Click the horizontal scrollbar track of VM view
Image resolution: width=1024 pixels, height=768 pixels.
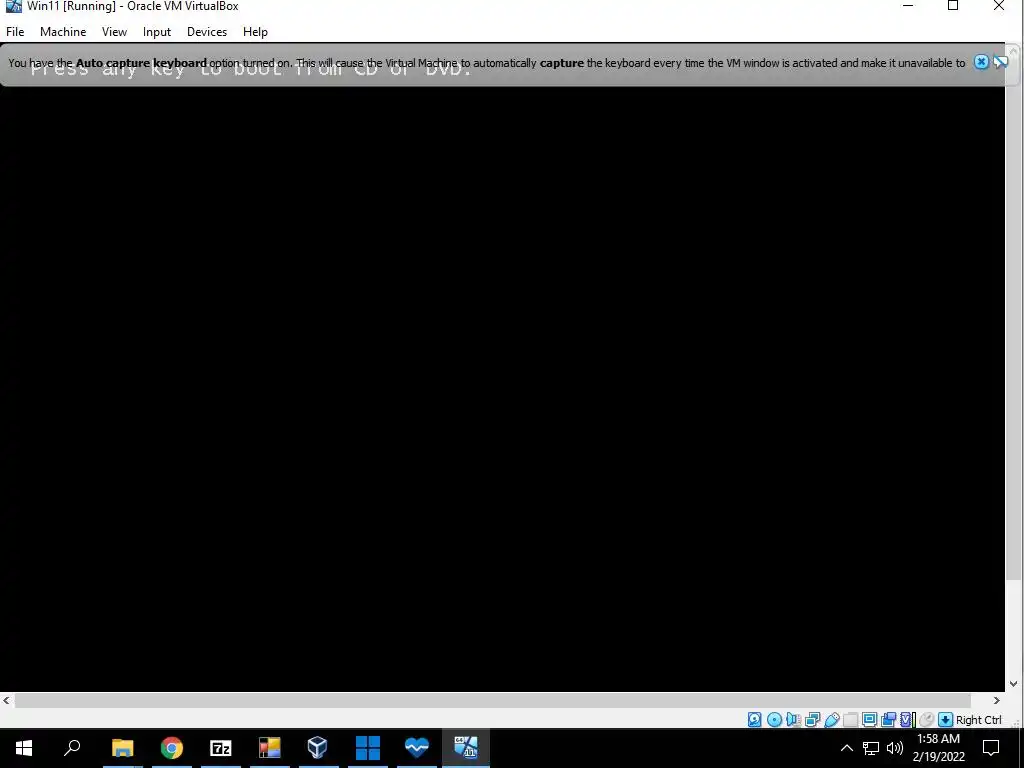(493, 700)
